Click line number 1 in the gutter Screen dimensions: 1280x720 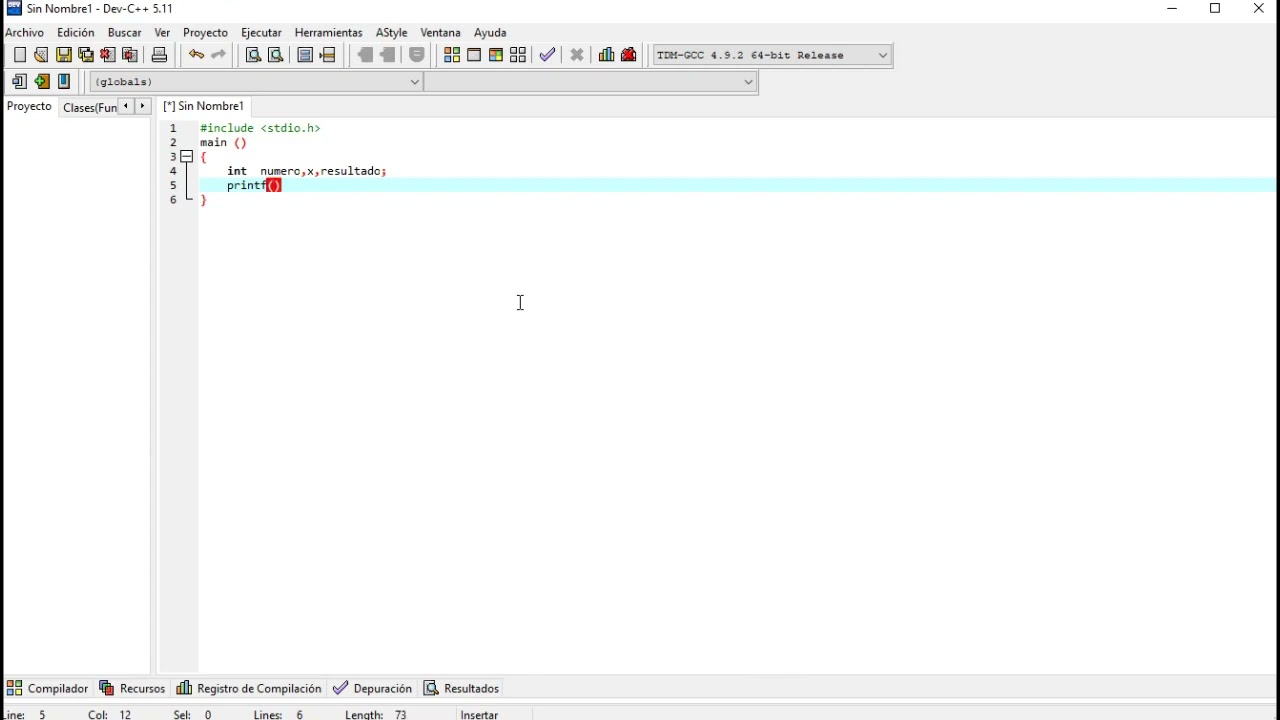[173, 128]
